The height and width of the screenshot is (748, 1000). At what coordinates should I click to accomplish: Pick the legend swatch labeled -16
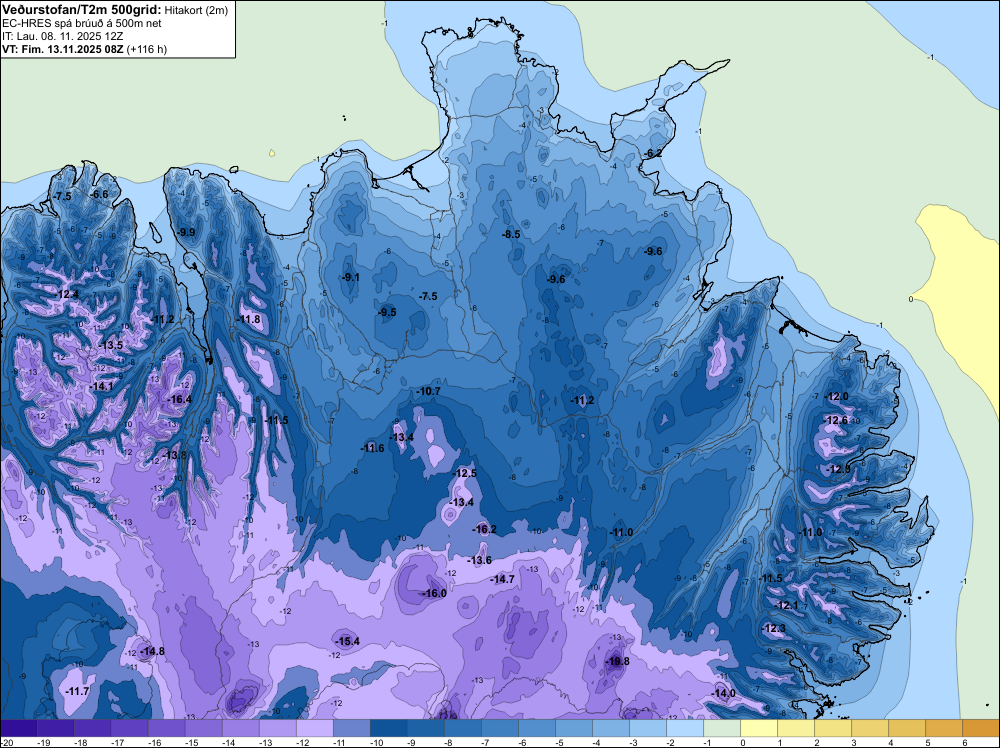(166, 728)
